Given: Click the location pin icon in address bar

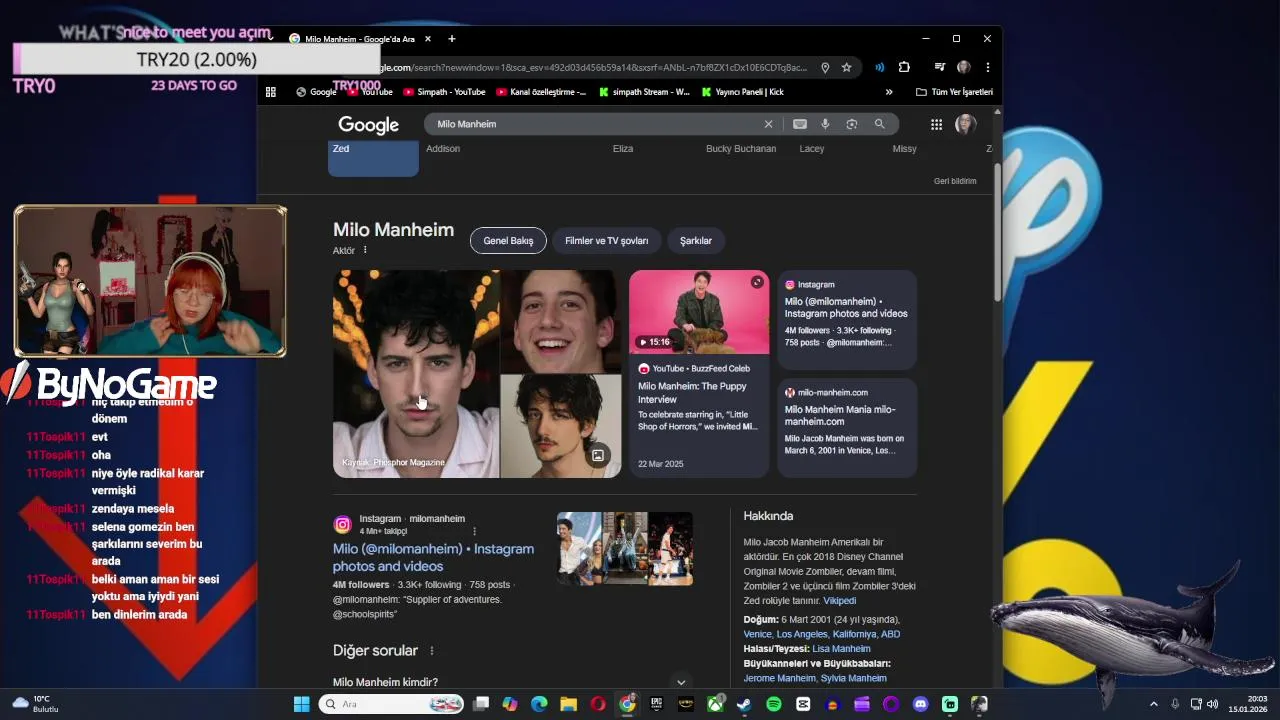Looking at the screenshot, I should (x=825, y=68).
